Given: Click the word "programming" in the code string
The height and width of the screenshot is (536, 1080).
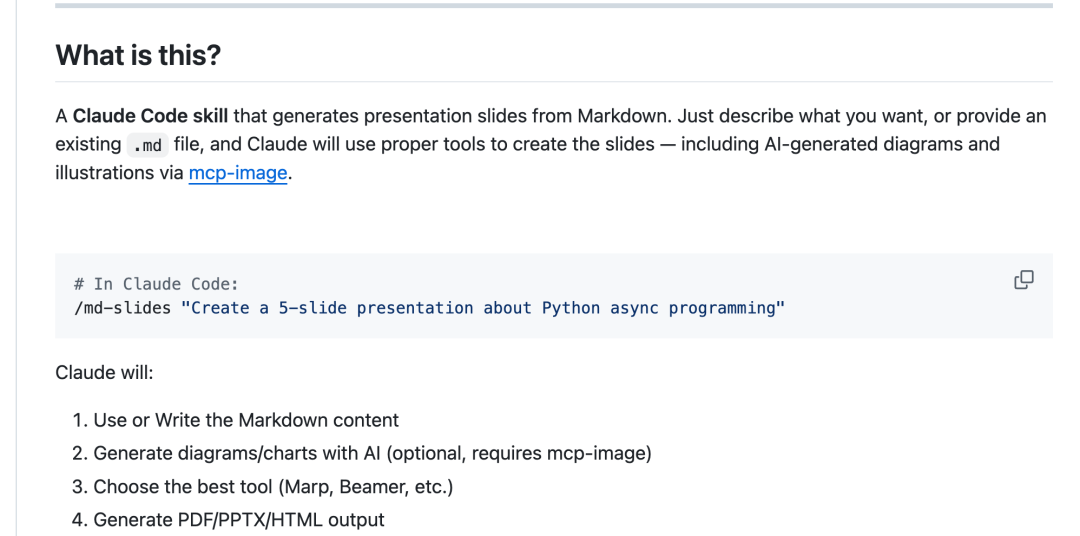Looking at the screenshot, I should click(x=722, y=307).
